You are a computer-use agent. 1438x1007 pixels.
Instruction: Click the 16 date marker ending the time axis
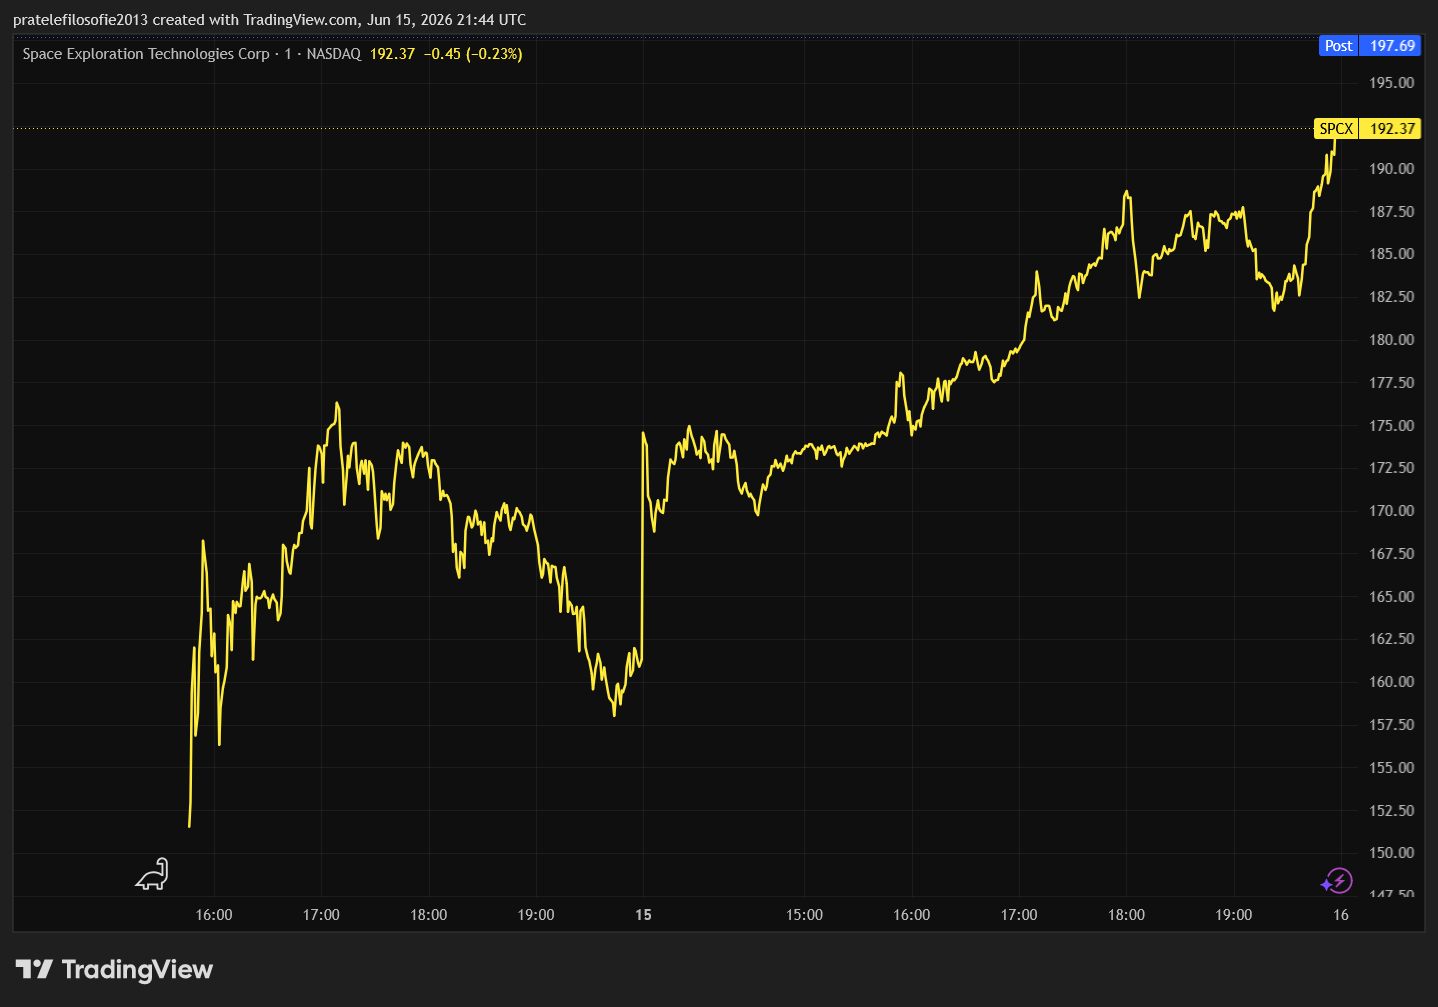[x=1341, y=915]
